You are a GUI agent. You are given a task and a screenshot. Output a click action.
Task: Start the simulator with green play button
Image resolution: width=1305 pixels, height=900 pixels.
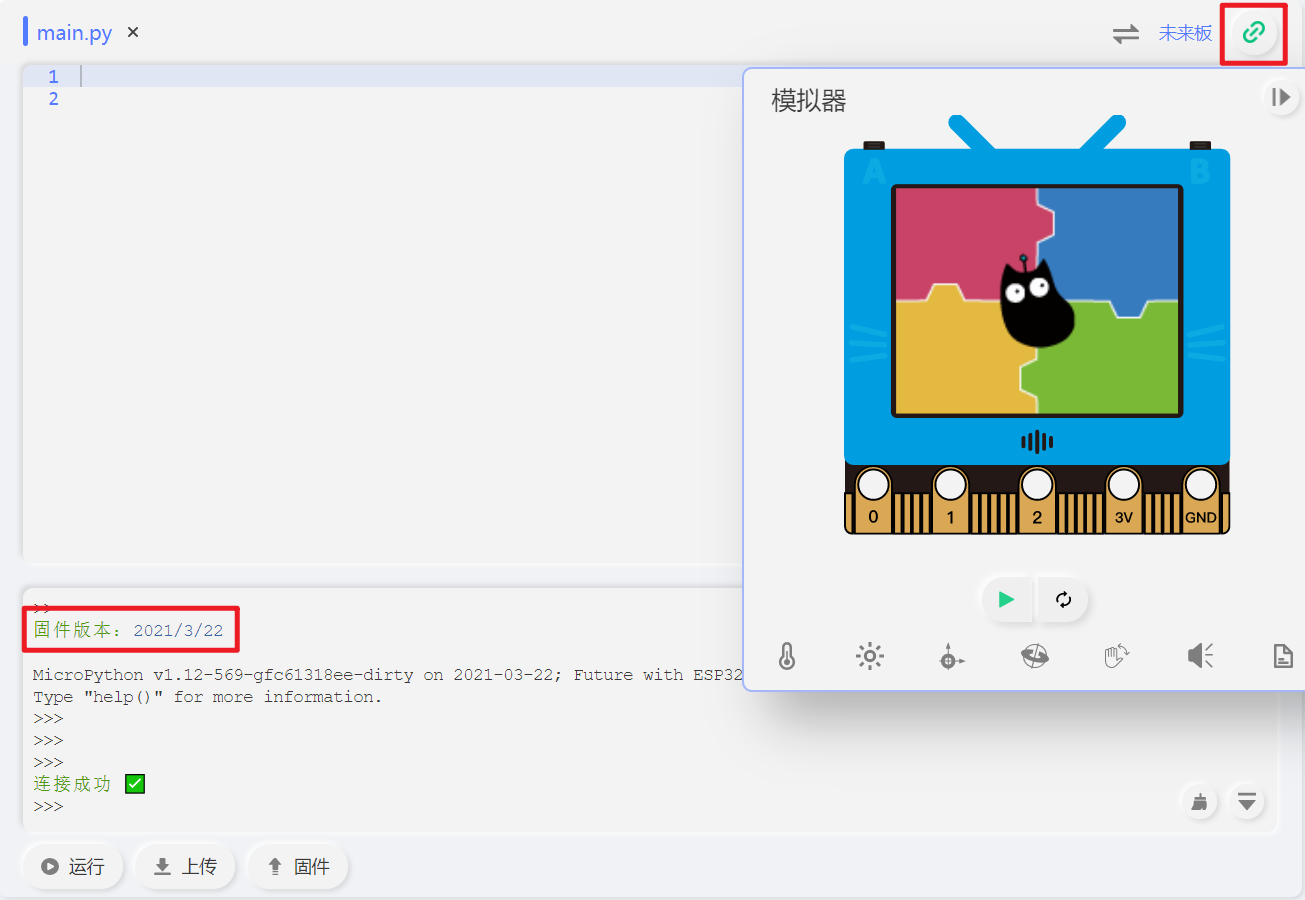point(1007,599)
